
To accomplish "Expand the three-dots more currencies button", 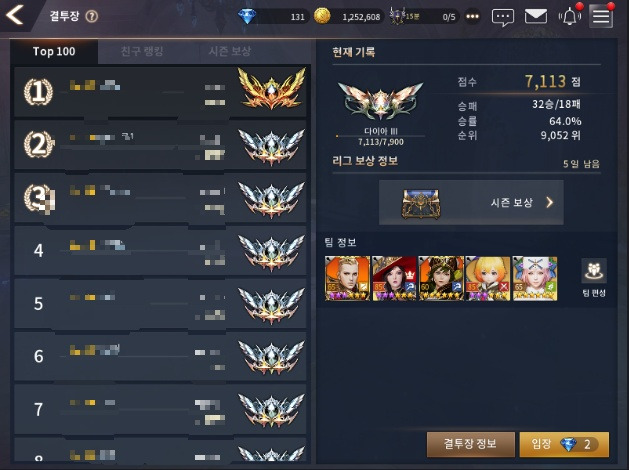I will [473, 17].
